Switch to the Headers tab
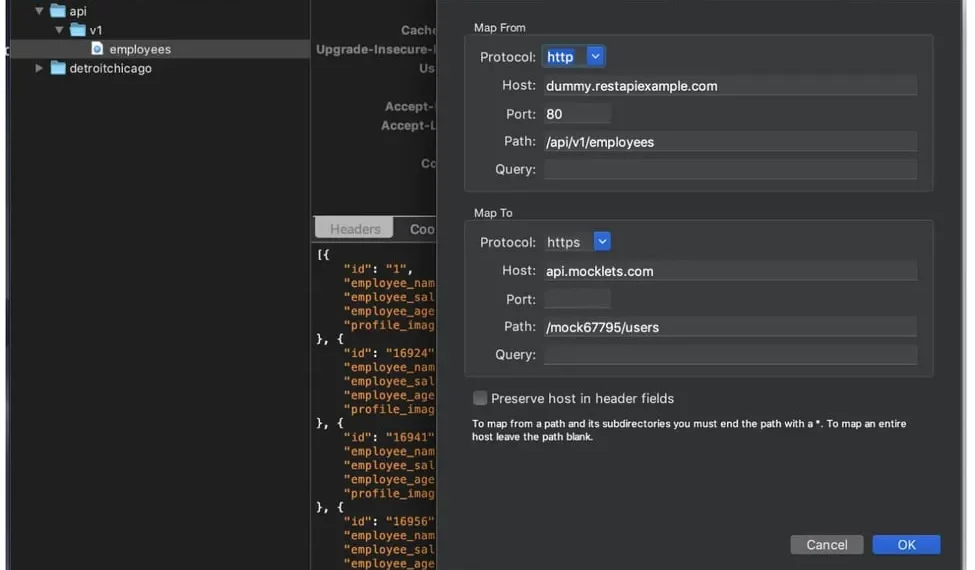 pyautogui.click(x=354, y=228)
